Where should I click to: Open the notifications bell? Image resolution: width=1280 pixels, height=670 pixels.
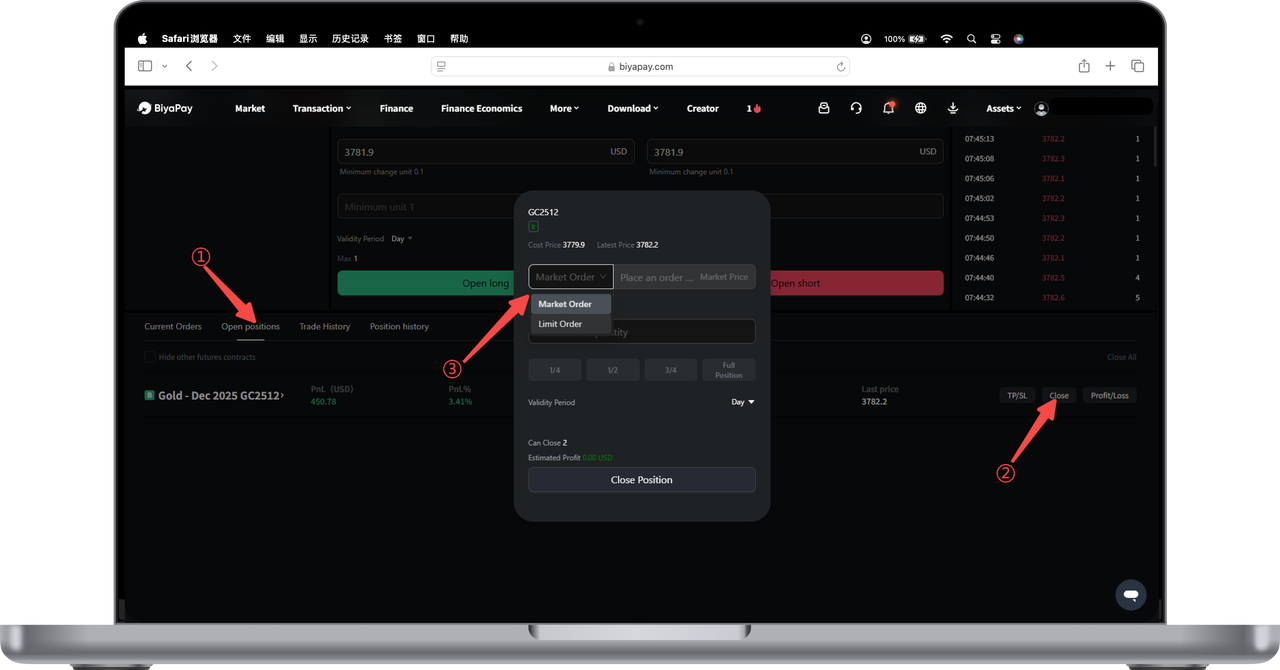click(x=888, y=108)
